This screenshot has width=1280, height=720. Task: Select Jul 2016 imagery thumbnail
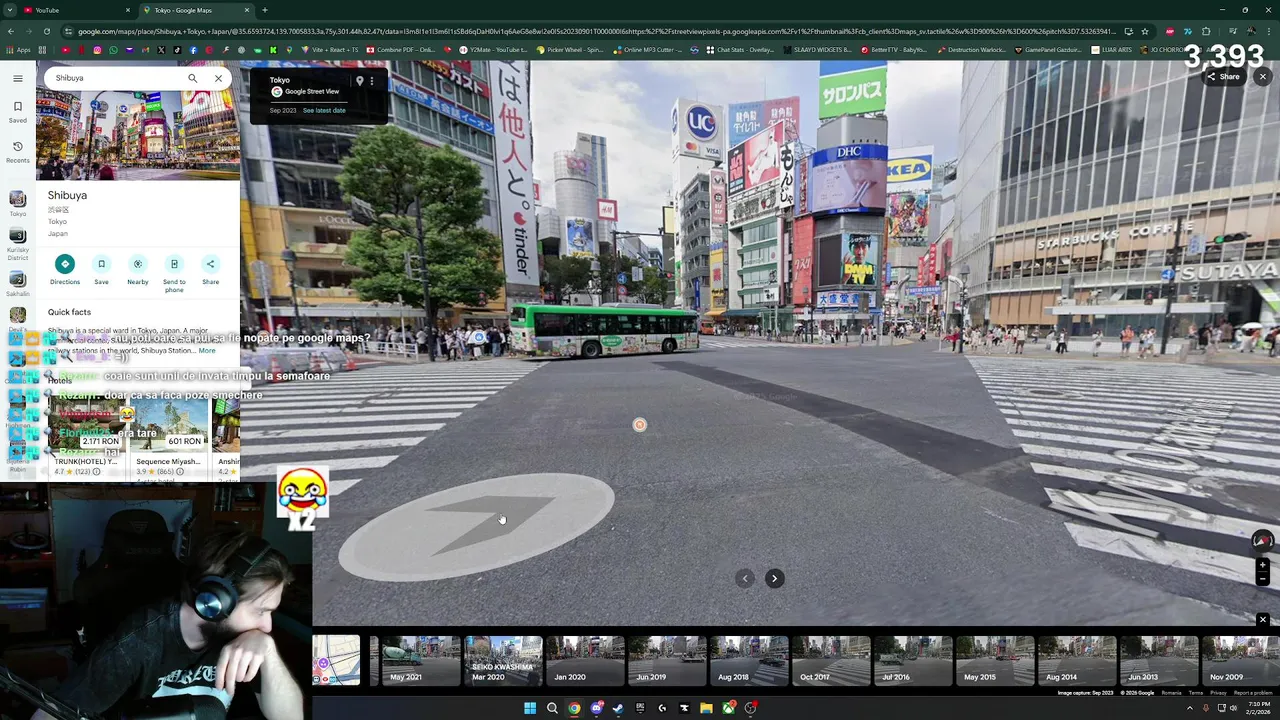(x=913, y=660)
